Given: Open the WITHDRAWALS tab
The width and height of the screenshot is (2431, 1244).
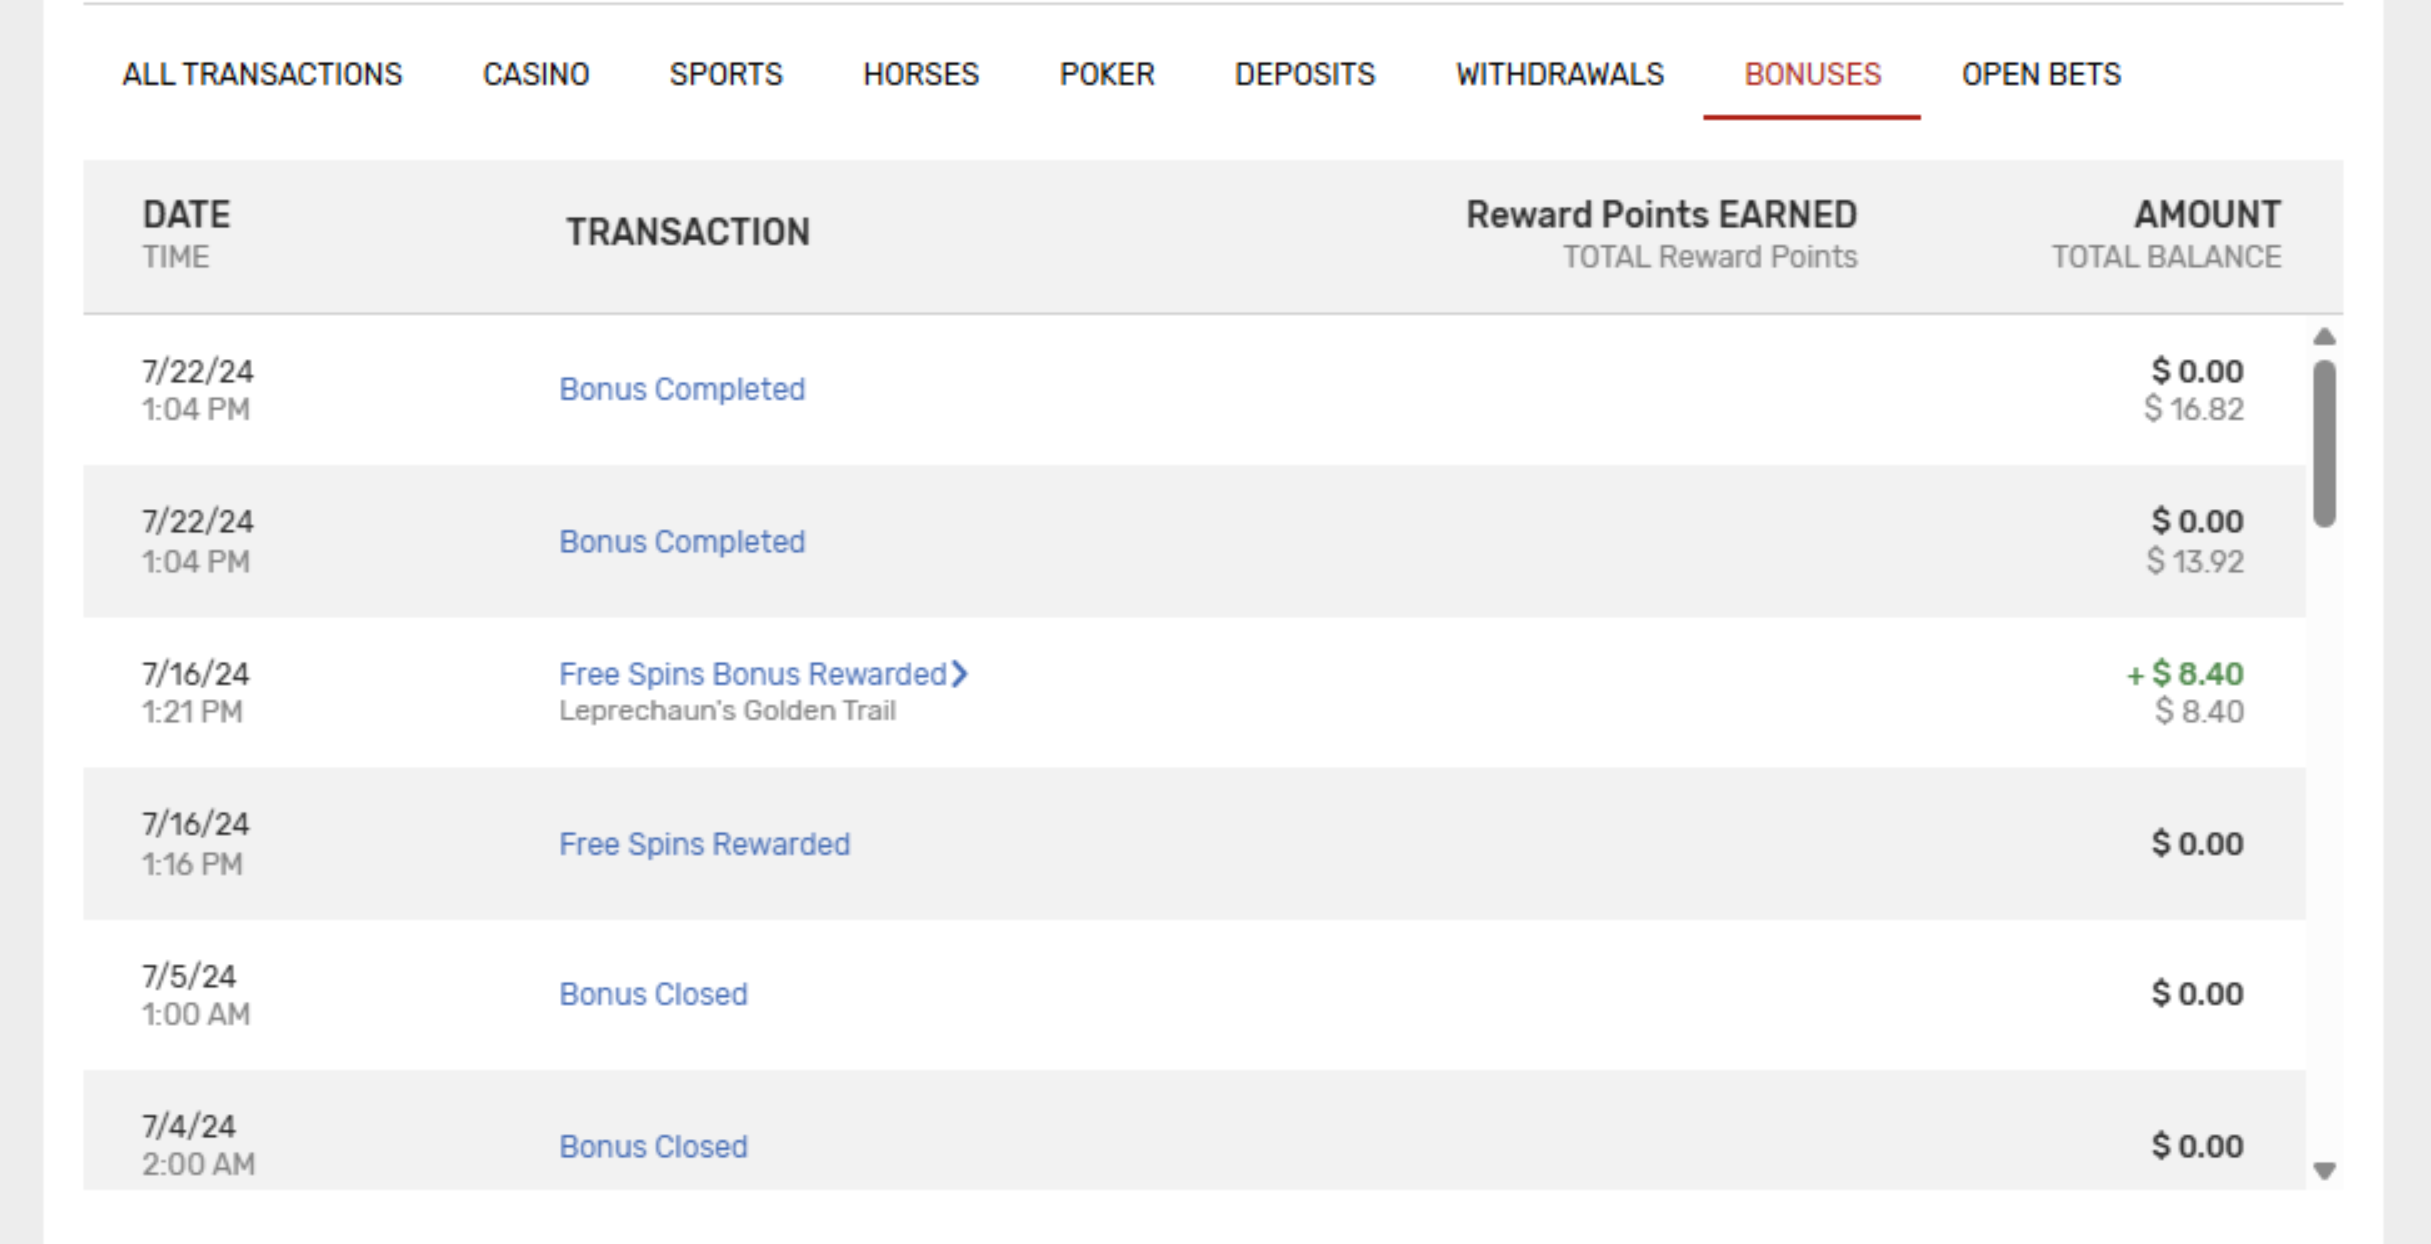Looking at the screenshot, I should click(x=1560, y=74).
